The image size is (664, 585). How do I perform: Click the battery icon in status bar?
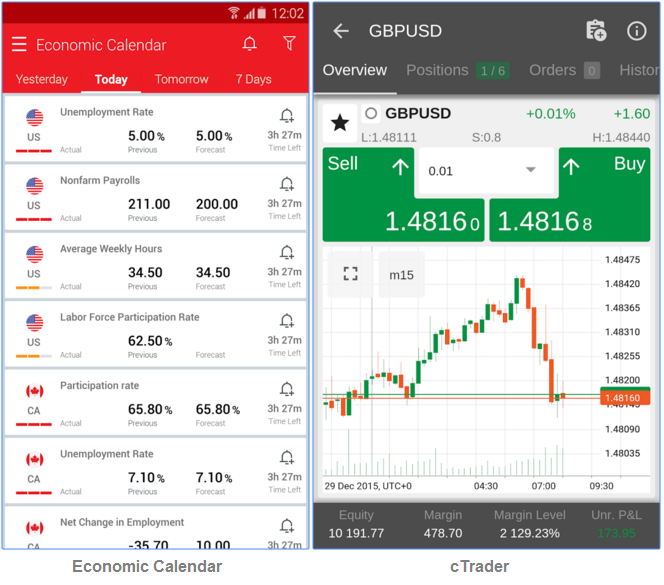(262, 13)
